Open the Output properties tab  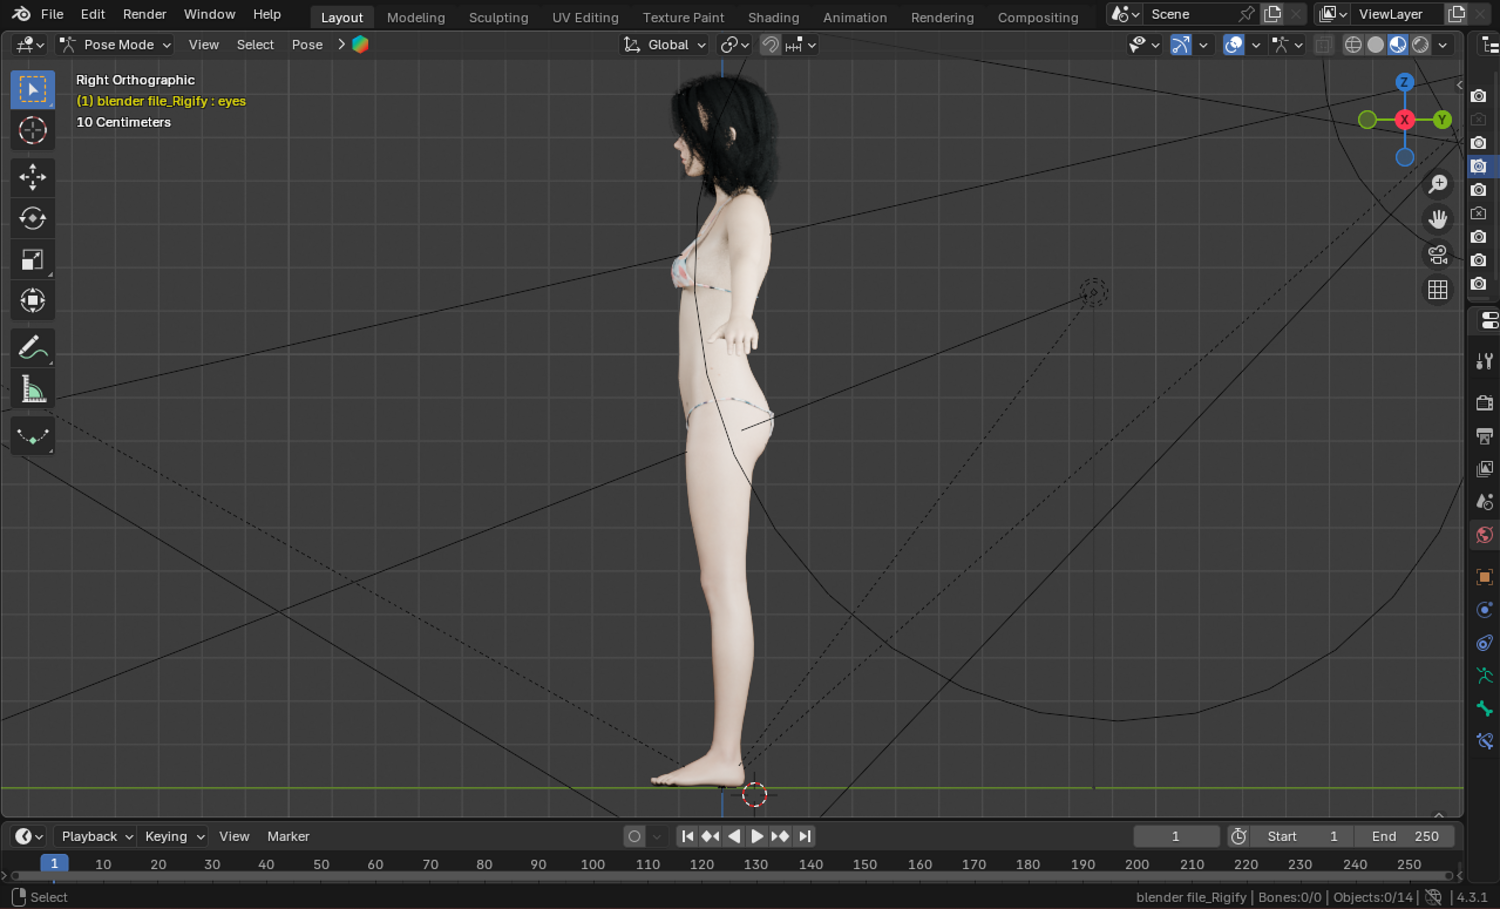(x=1485, y=436)
